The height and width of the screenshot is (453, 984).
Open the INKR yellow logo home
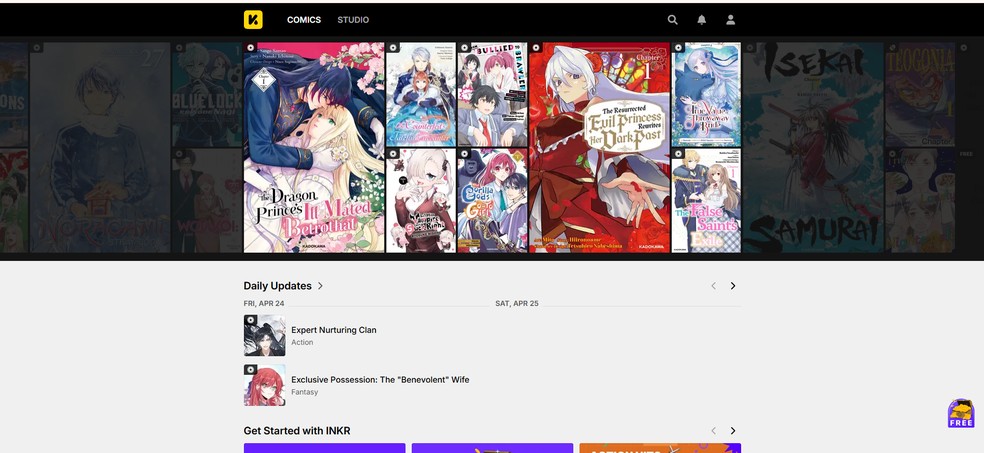click(x=253, y=19)
